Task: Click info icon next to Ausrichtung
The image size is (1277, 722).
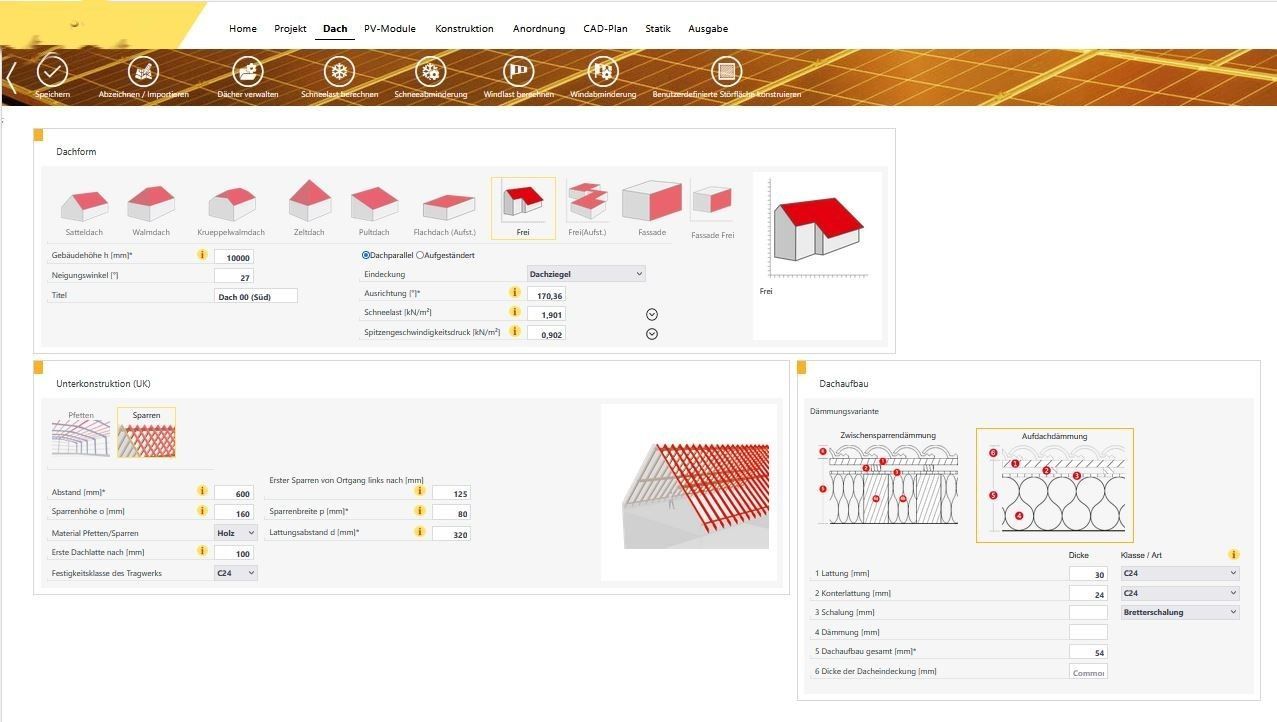Action: point(515,292)
